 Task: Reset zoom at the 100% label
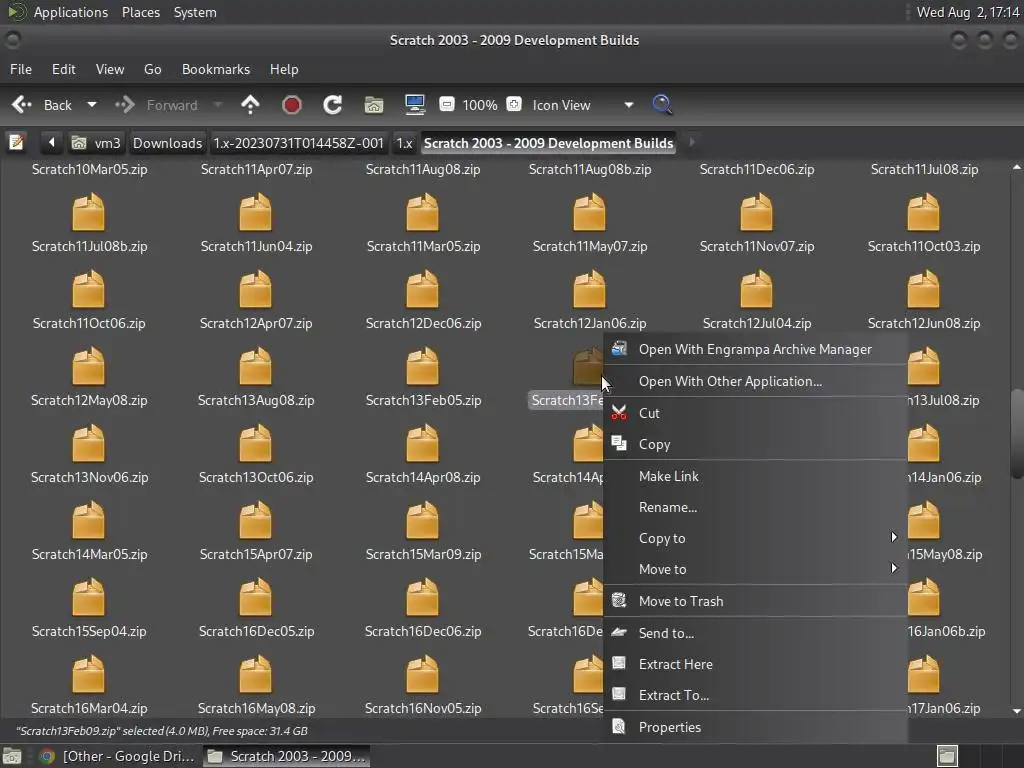(x=480, y=105)
